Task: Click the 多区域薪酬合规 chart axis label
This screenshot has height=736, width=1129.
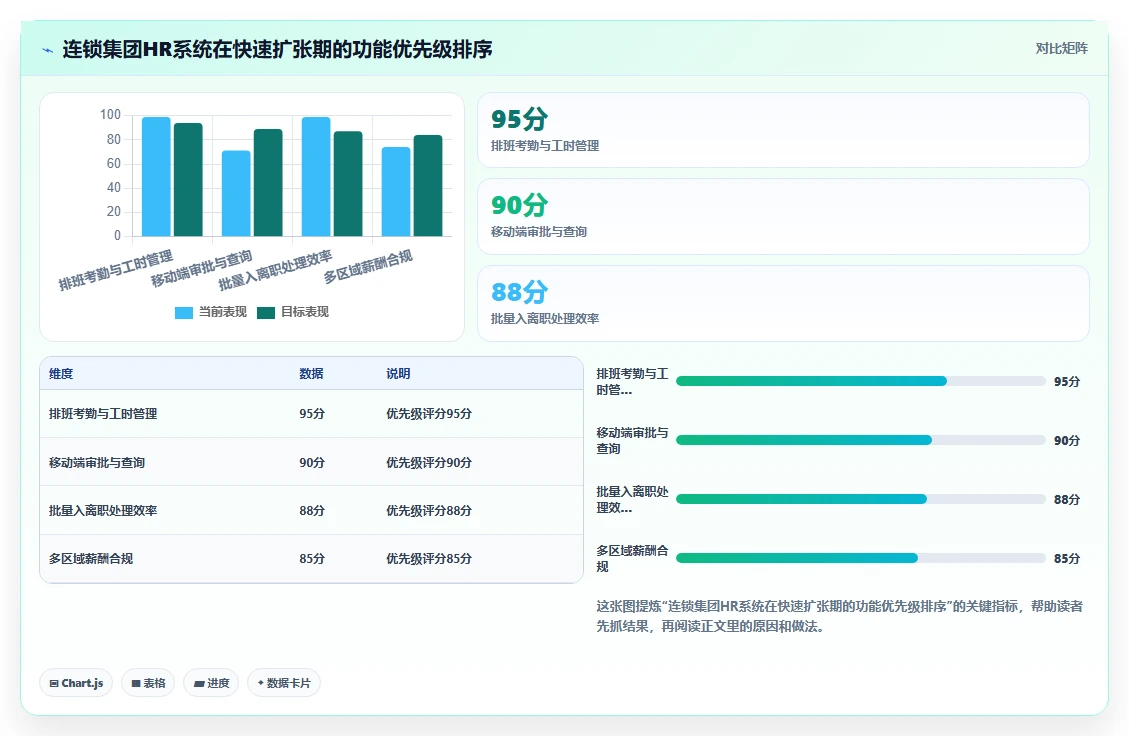Action: (x=368, y=266)
